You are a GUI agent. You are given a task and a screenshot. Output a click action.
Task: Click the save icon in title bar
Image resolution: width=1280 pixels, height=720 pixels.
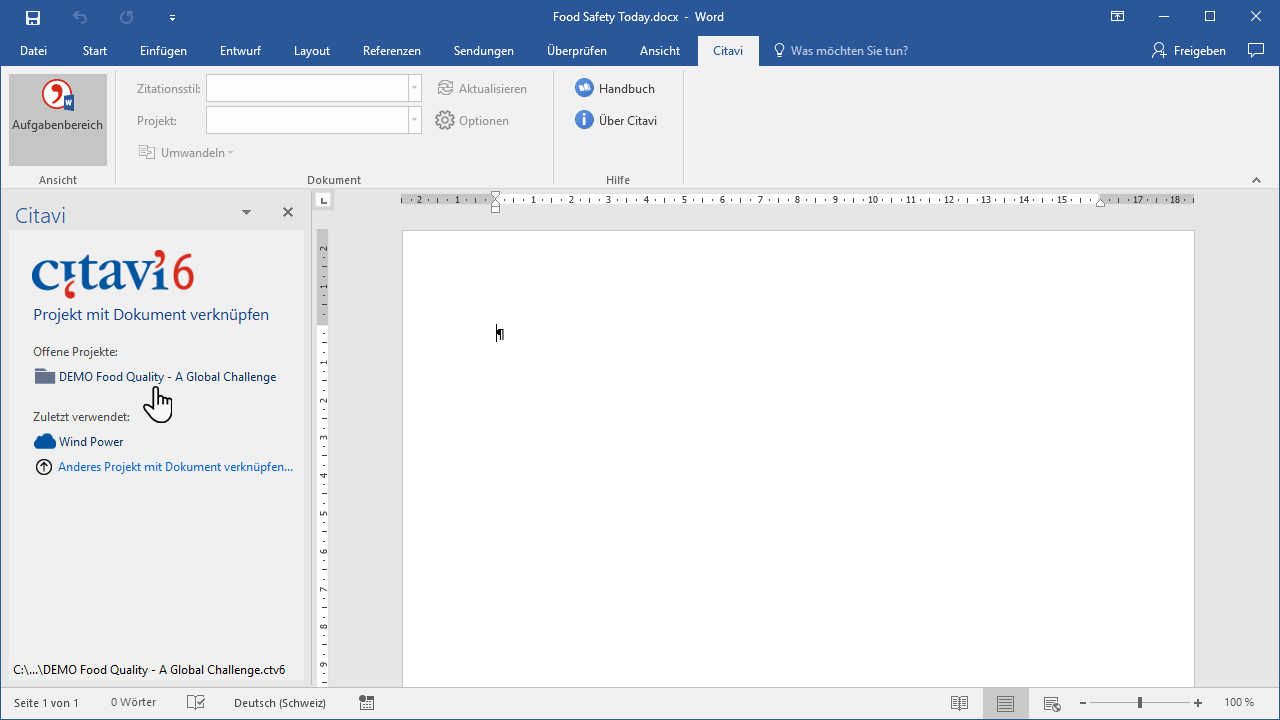point(33,17)
